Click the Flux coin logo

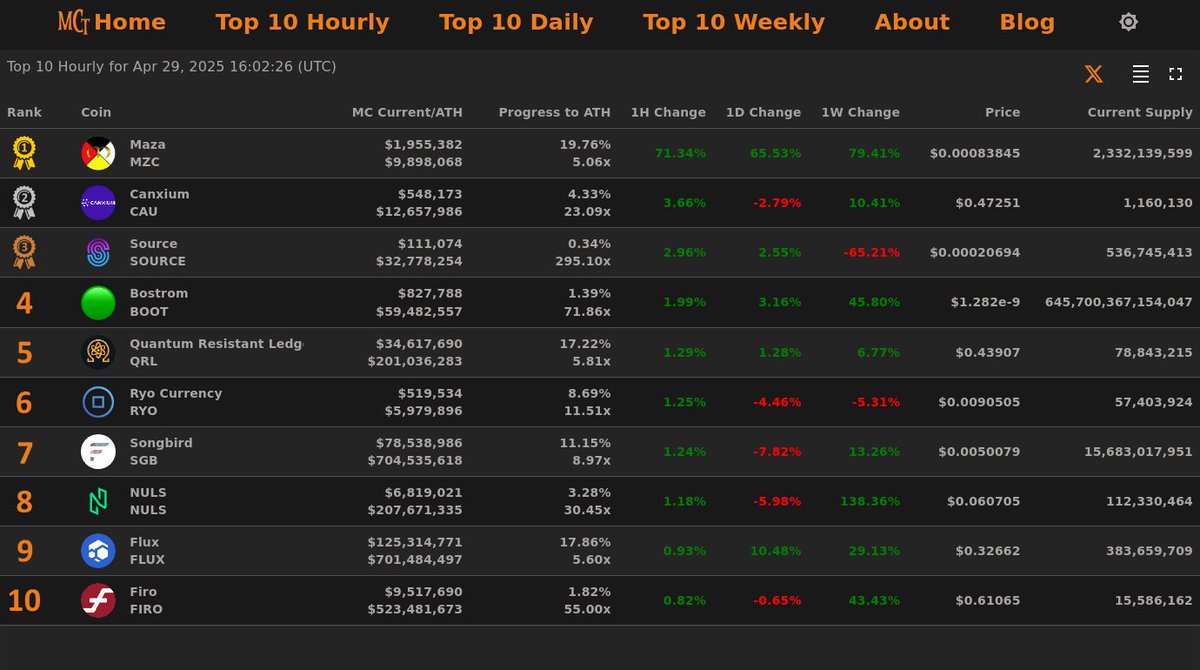coord(98,551)
